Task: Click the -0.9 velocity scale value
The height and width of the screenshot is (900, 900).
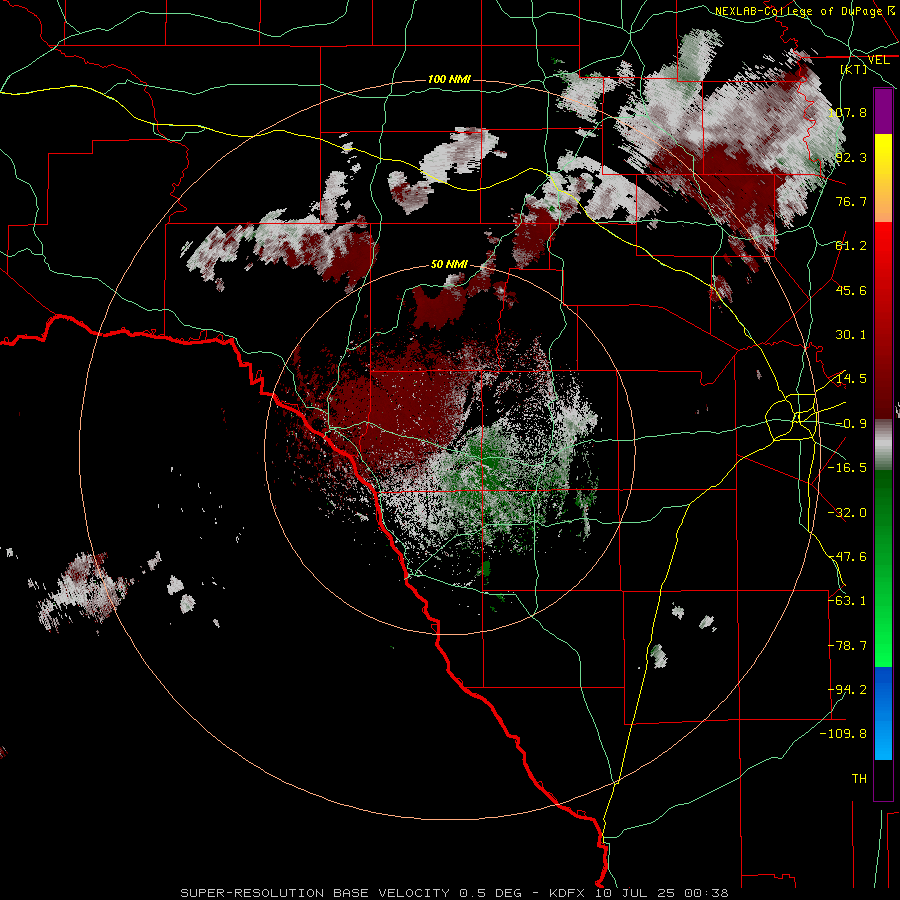Action: click(x=851, y=424)
